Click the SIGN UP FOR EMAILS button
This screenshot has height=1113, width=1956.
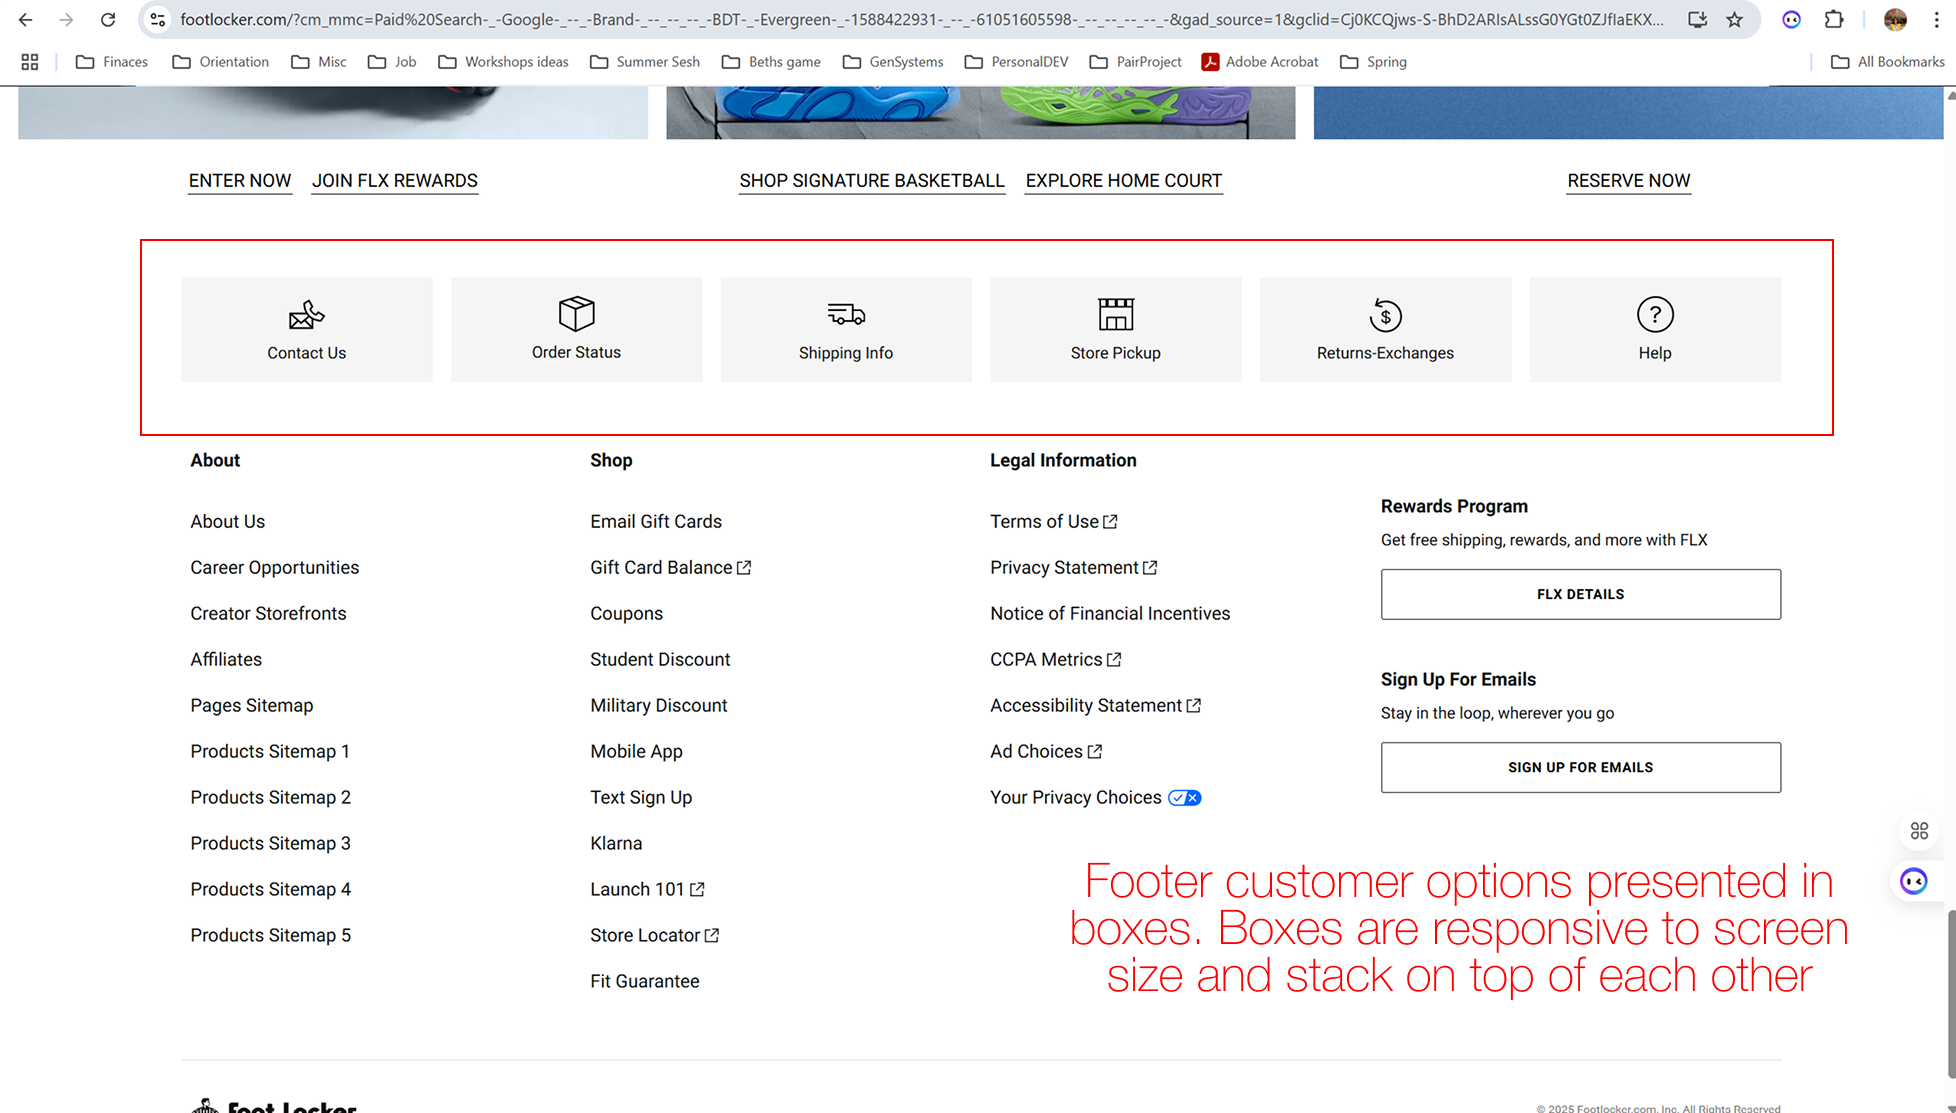(x=1580, y=767)
